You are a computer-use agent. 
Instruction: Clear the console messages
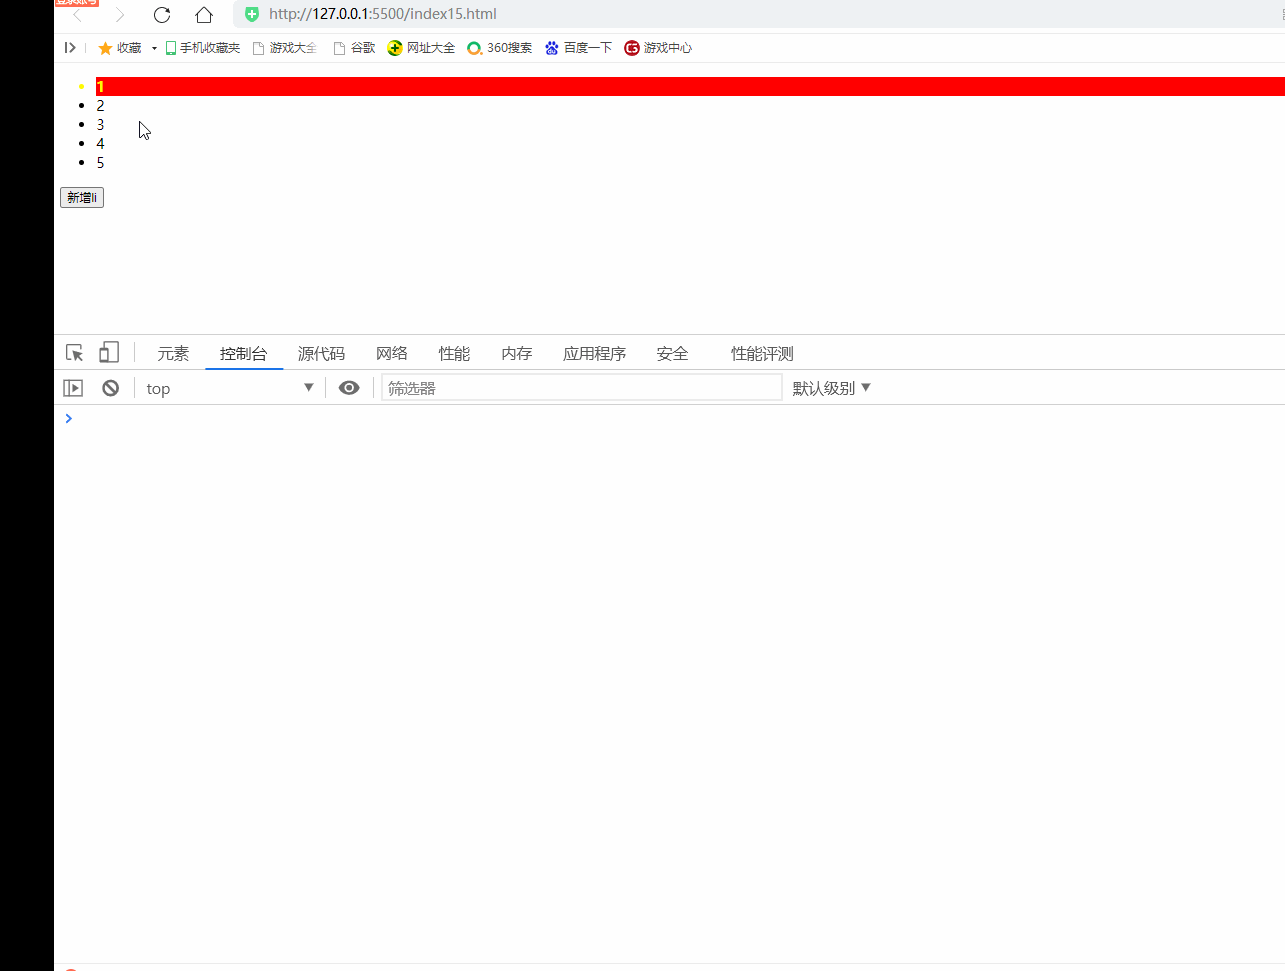coord(110,387)
